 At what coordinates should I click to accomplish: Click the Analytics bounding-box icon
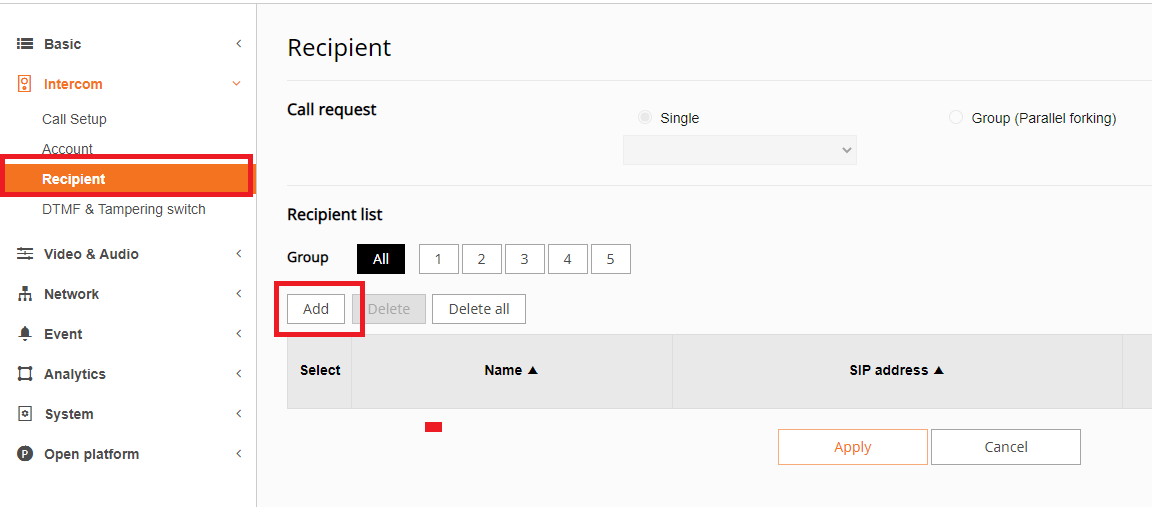coord(25,374)
